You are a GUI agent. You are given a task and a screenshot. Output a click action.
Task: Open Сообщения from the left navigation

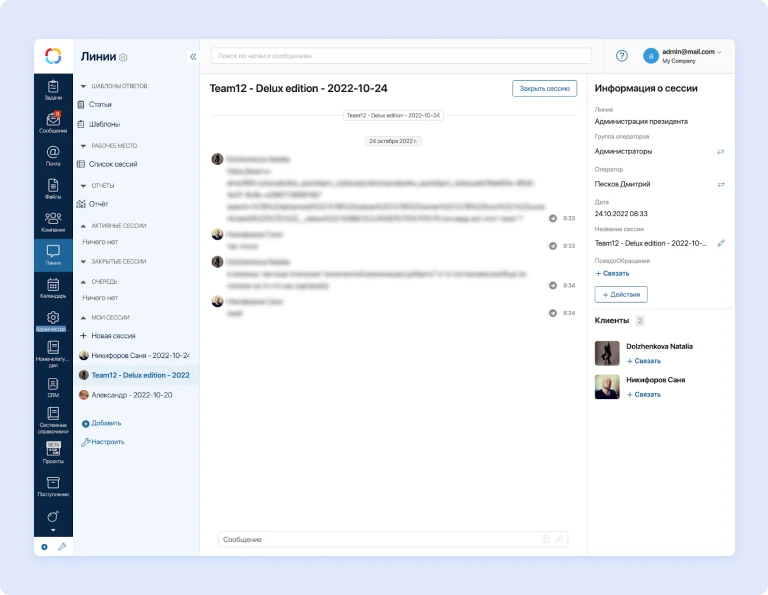click(x=53, y=123)
